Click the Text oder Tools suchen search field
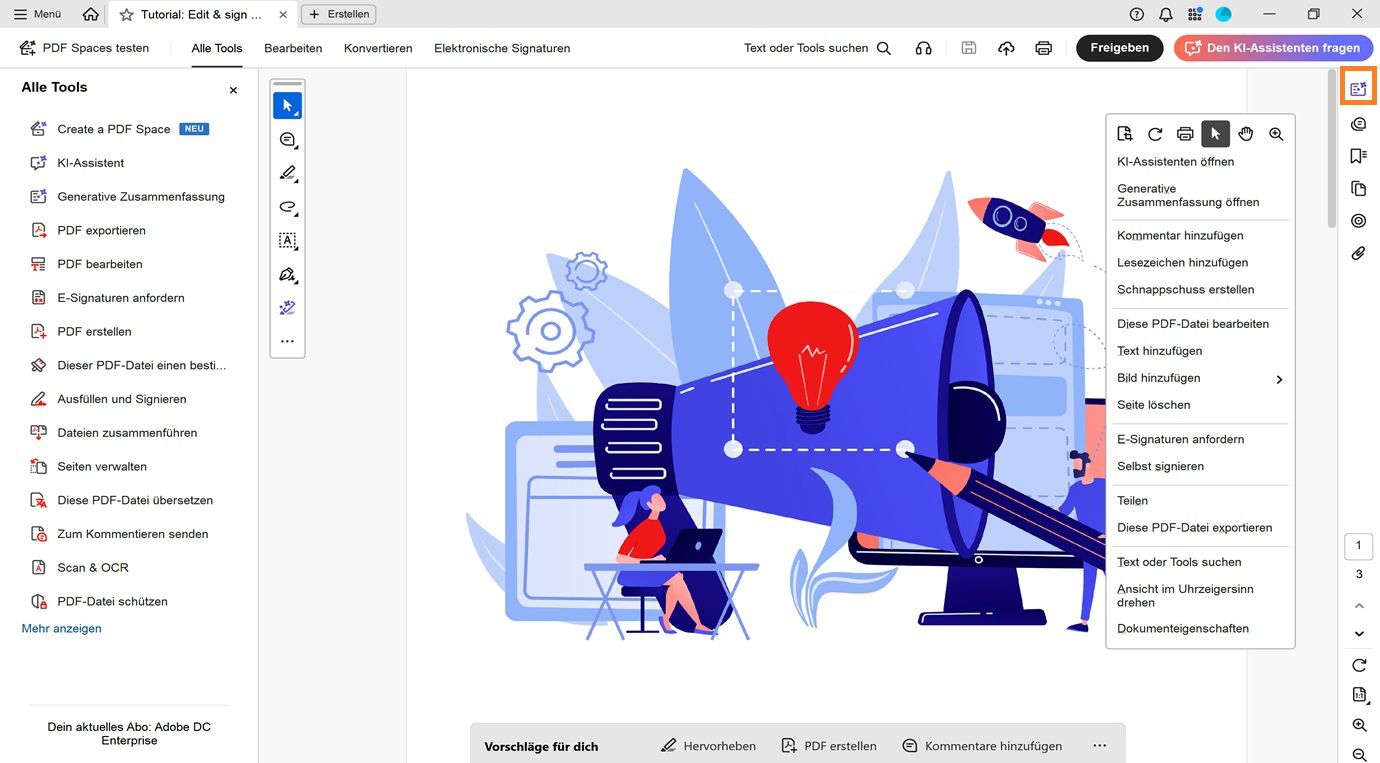The height and width of the screenshot is (763, 1380). coord(818,48)
